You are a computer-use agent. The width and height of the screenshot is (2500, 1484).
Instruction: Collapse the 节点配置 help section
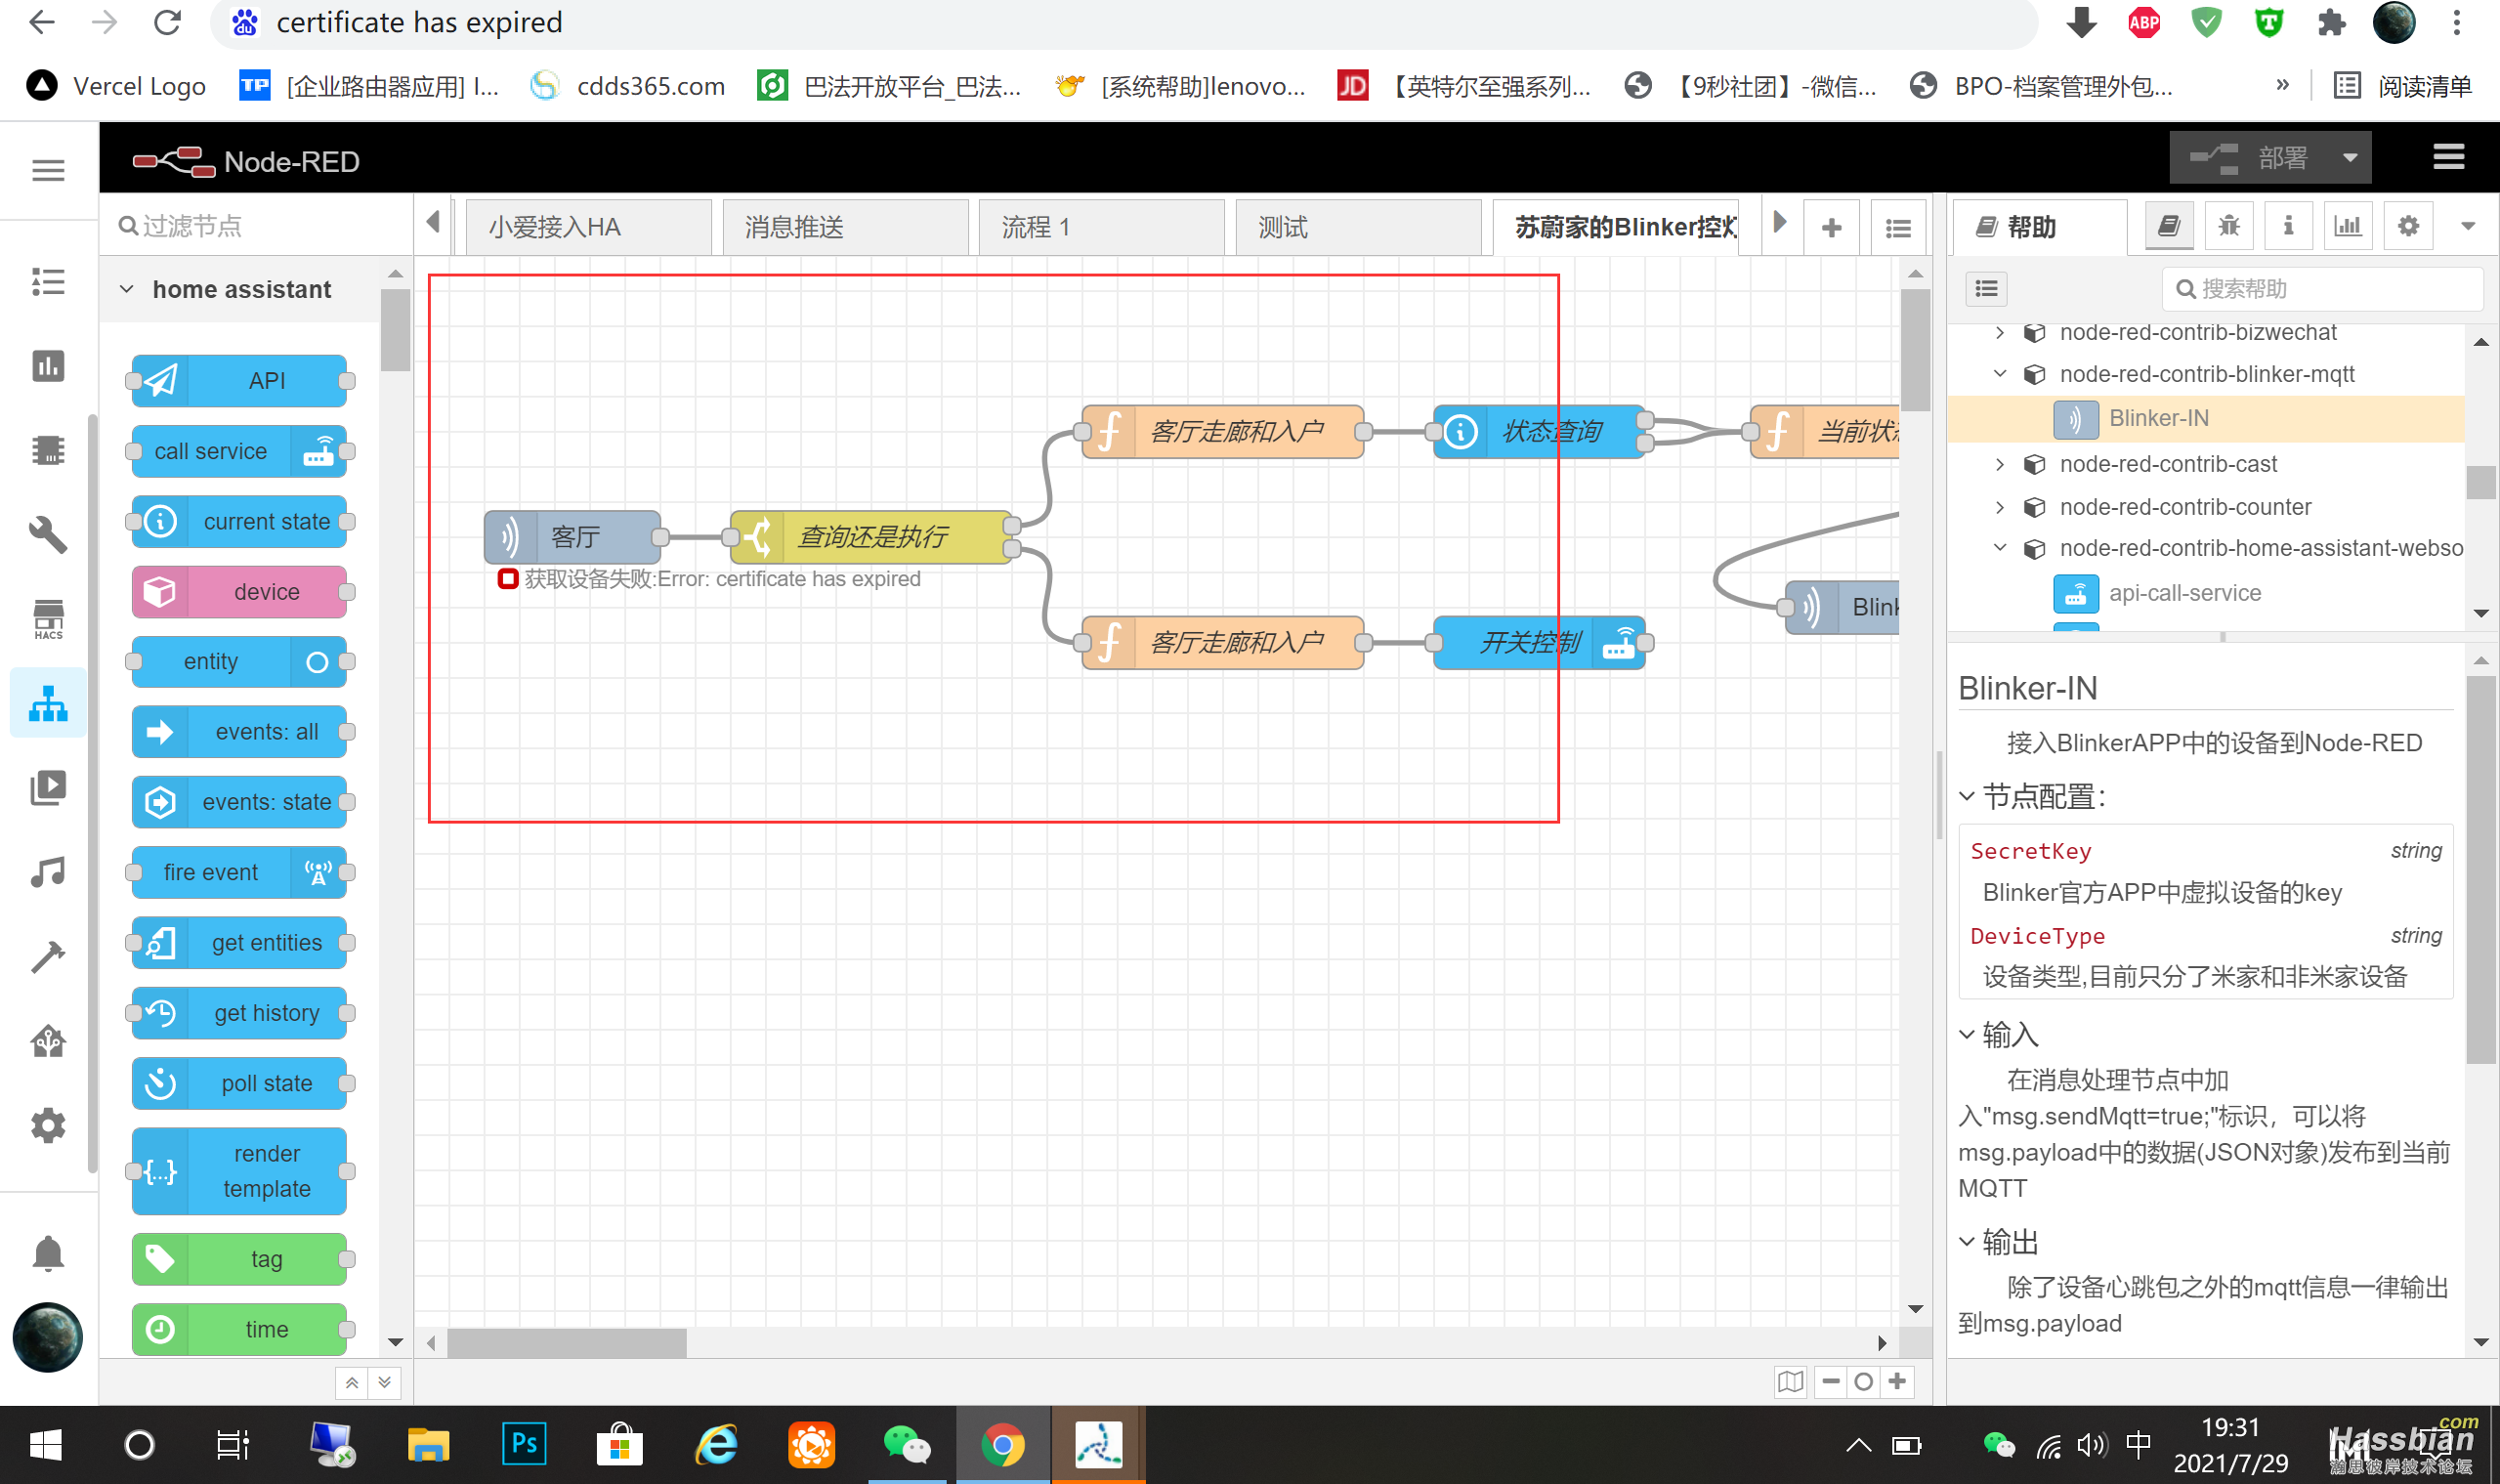(x=2032, y=797)
